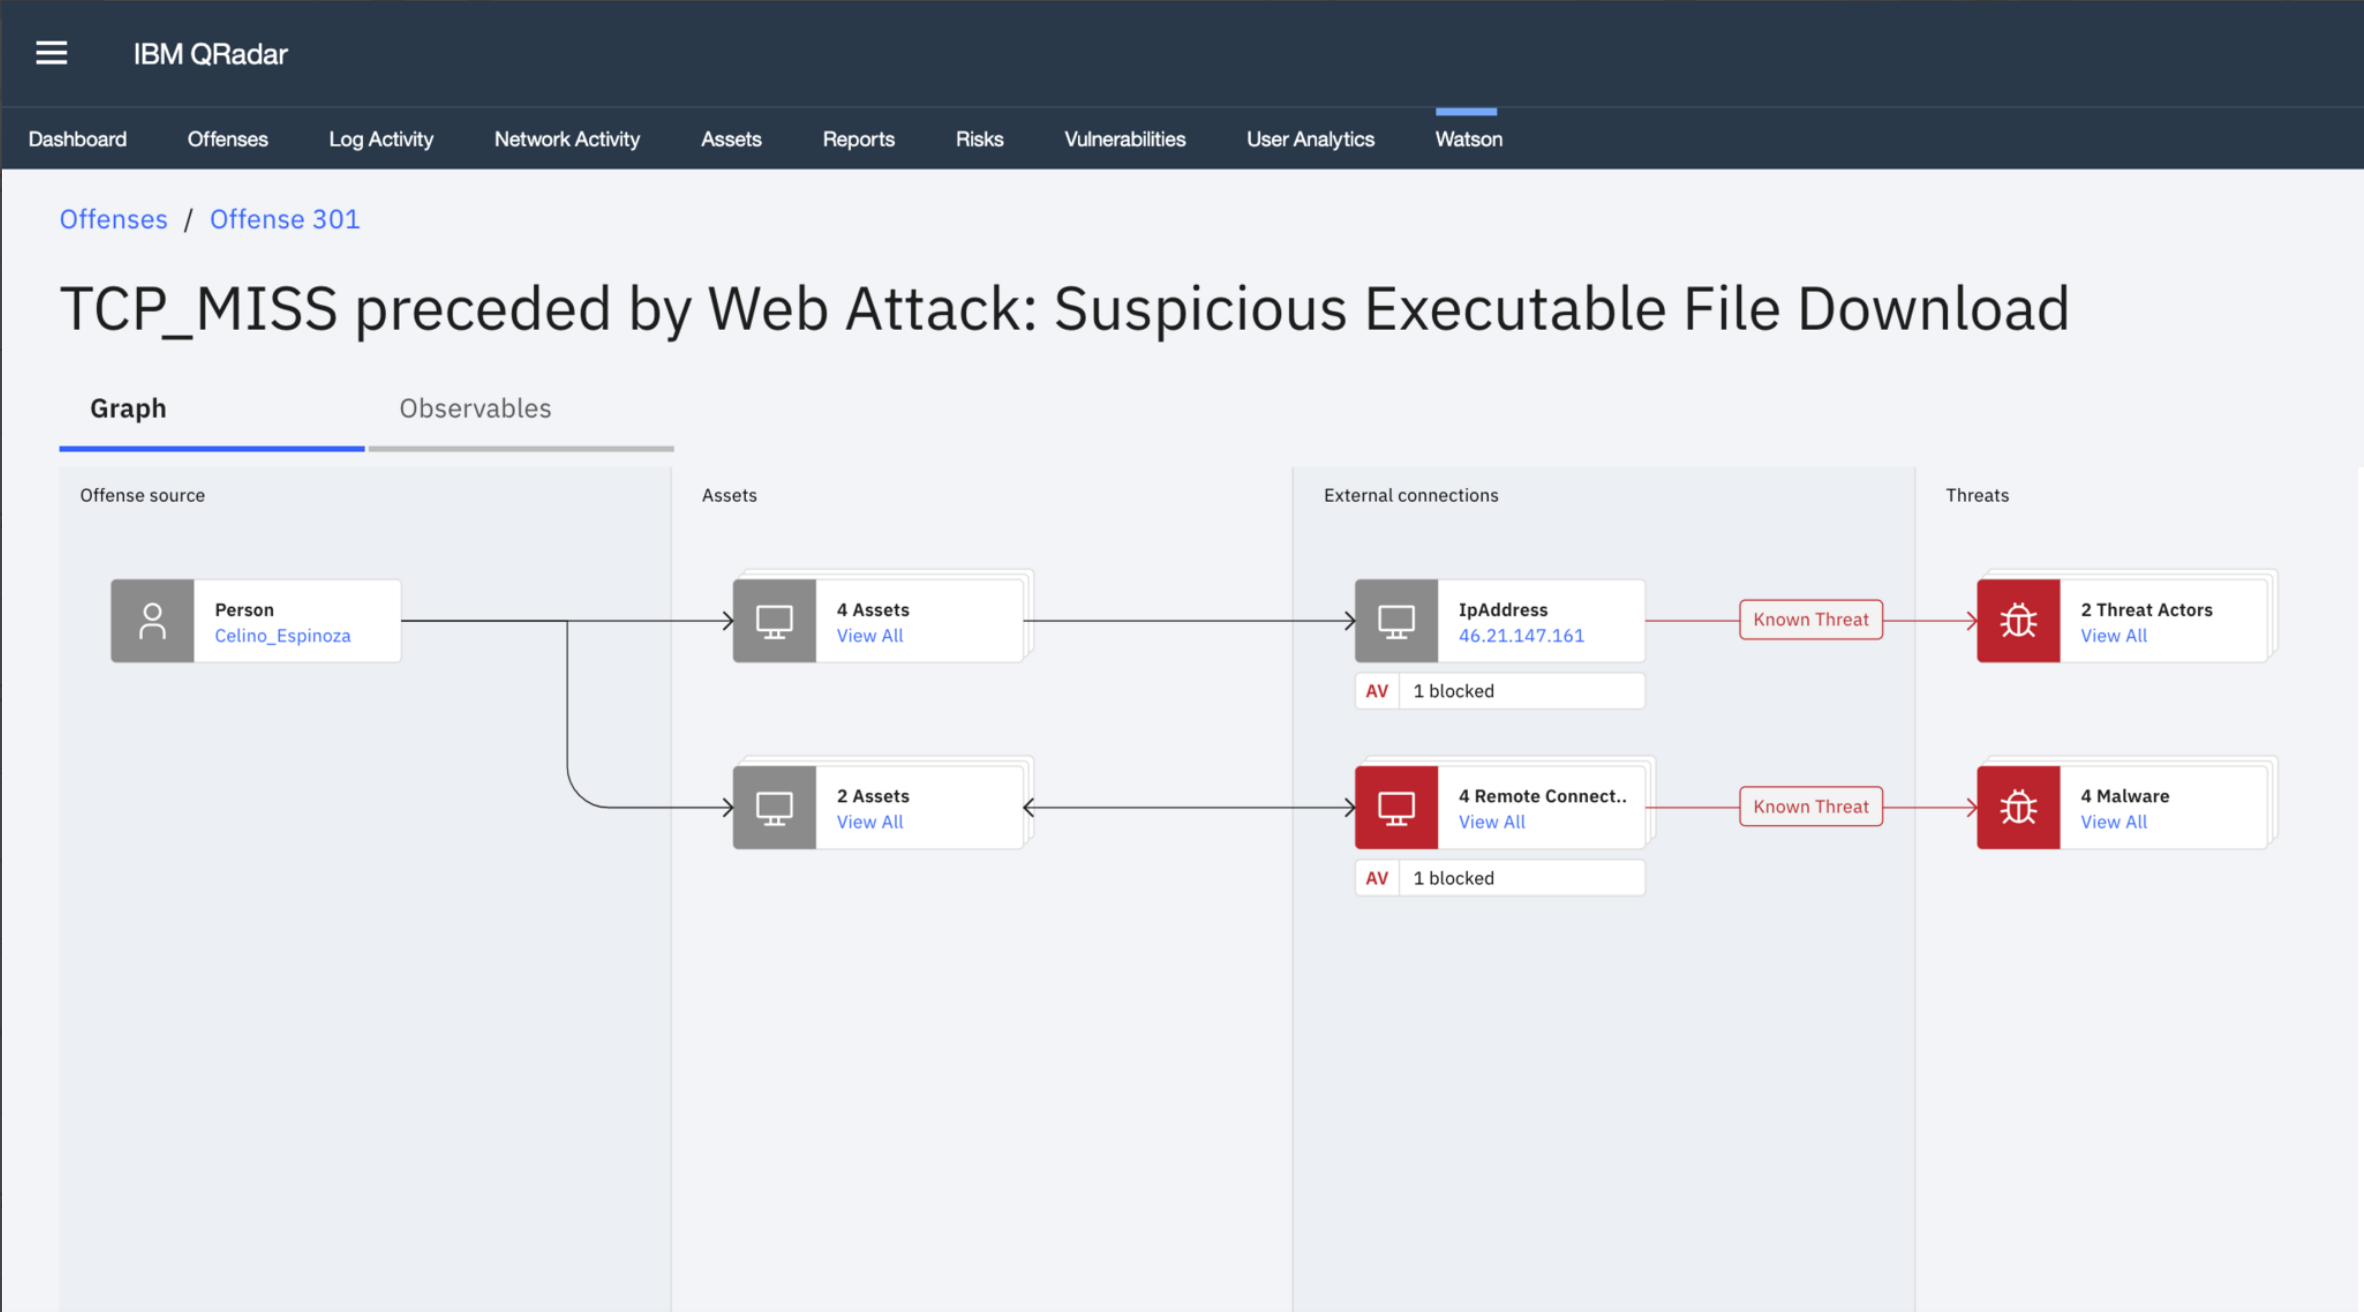The image size is (2364, 1312).
Task: Click View All under 4 Remote Connect..
Action: (1491, 822)
